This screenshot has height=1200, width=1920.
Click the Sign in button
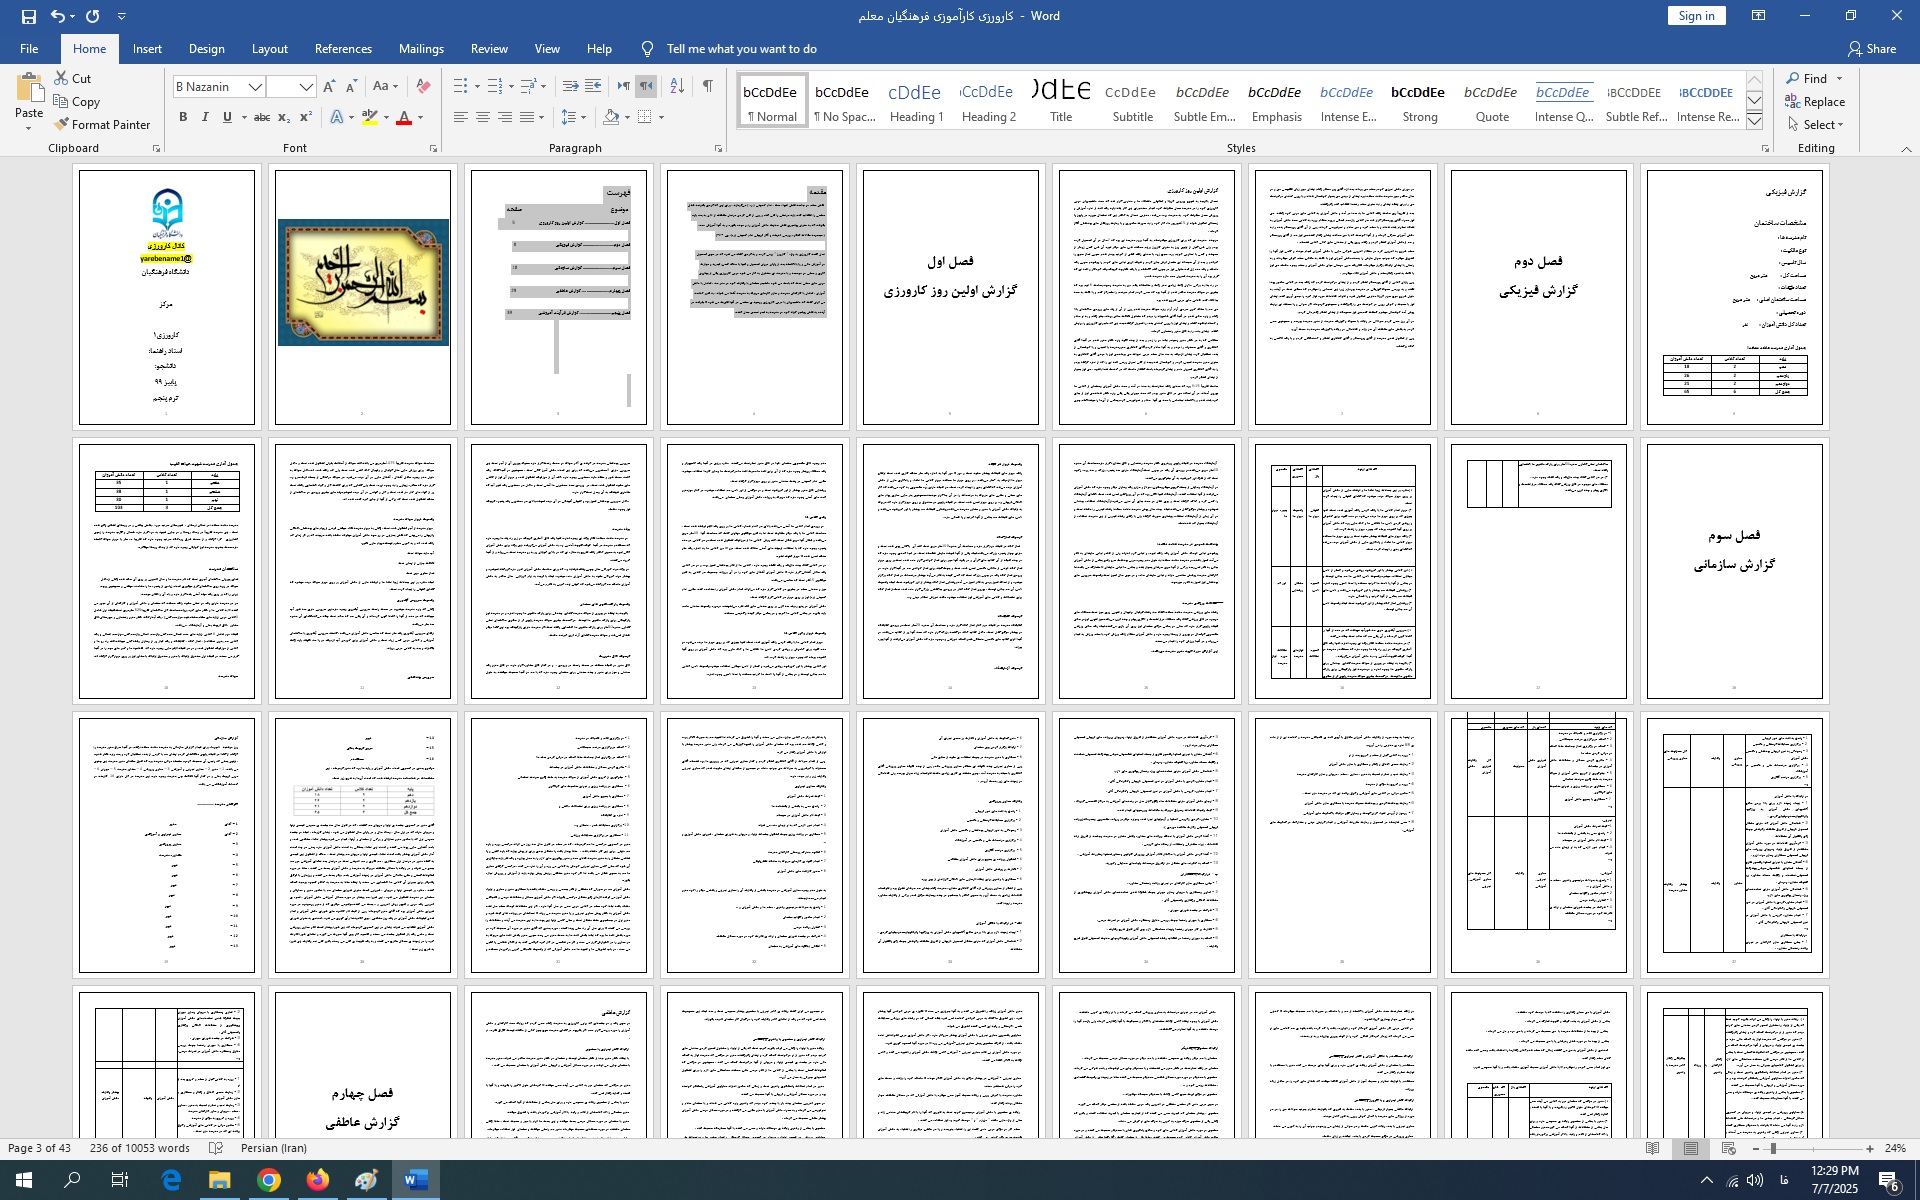(1696, 16)
